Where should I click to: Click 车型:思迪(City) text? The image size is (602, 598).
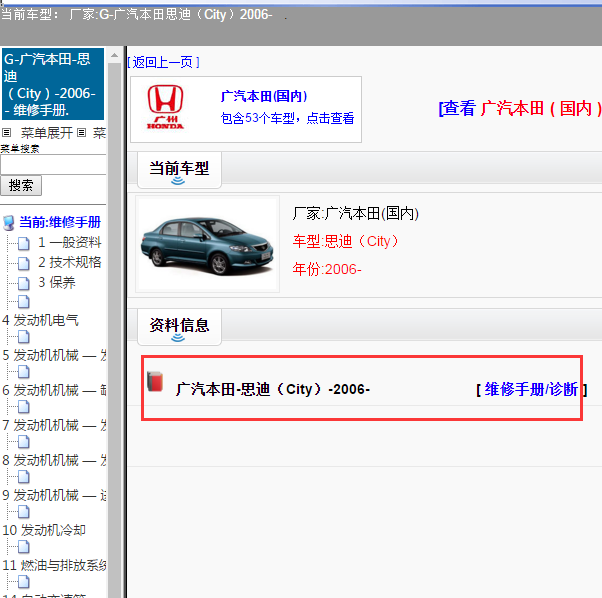[346, 241]
